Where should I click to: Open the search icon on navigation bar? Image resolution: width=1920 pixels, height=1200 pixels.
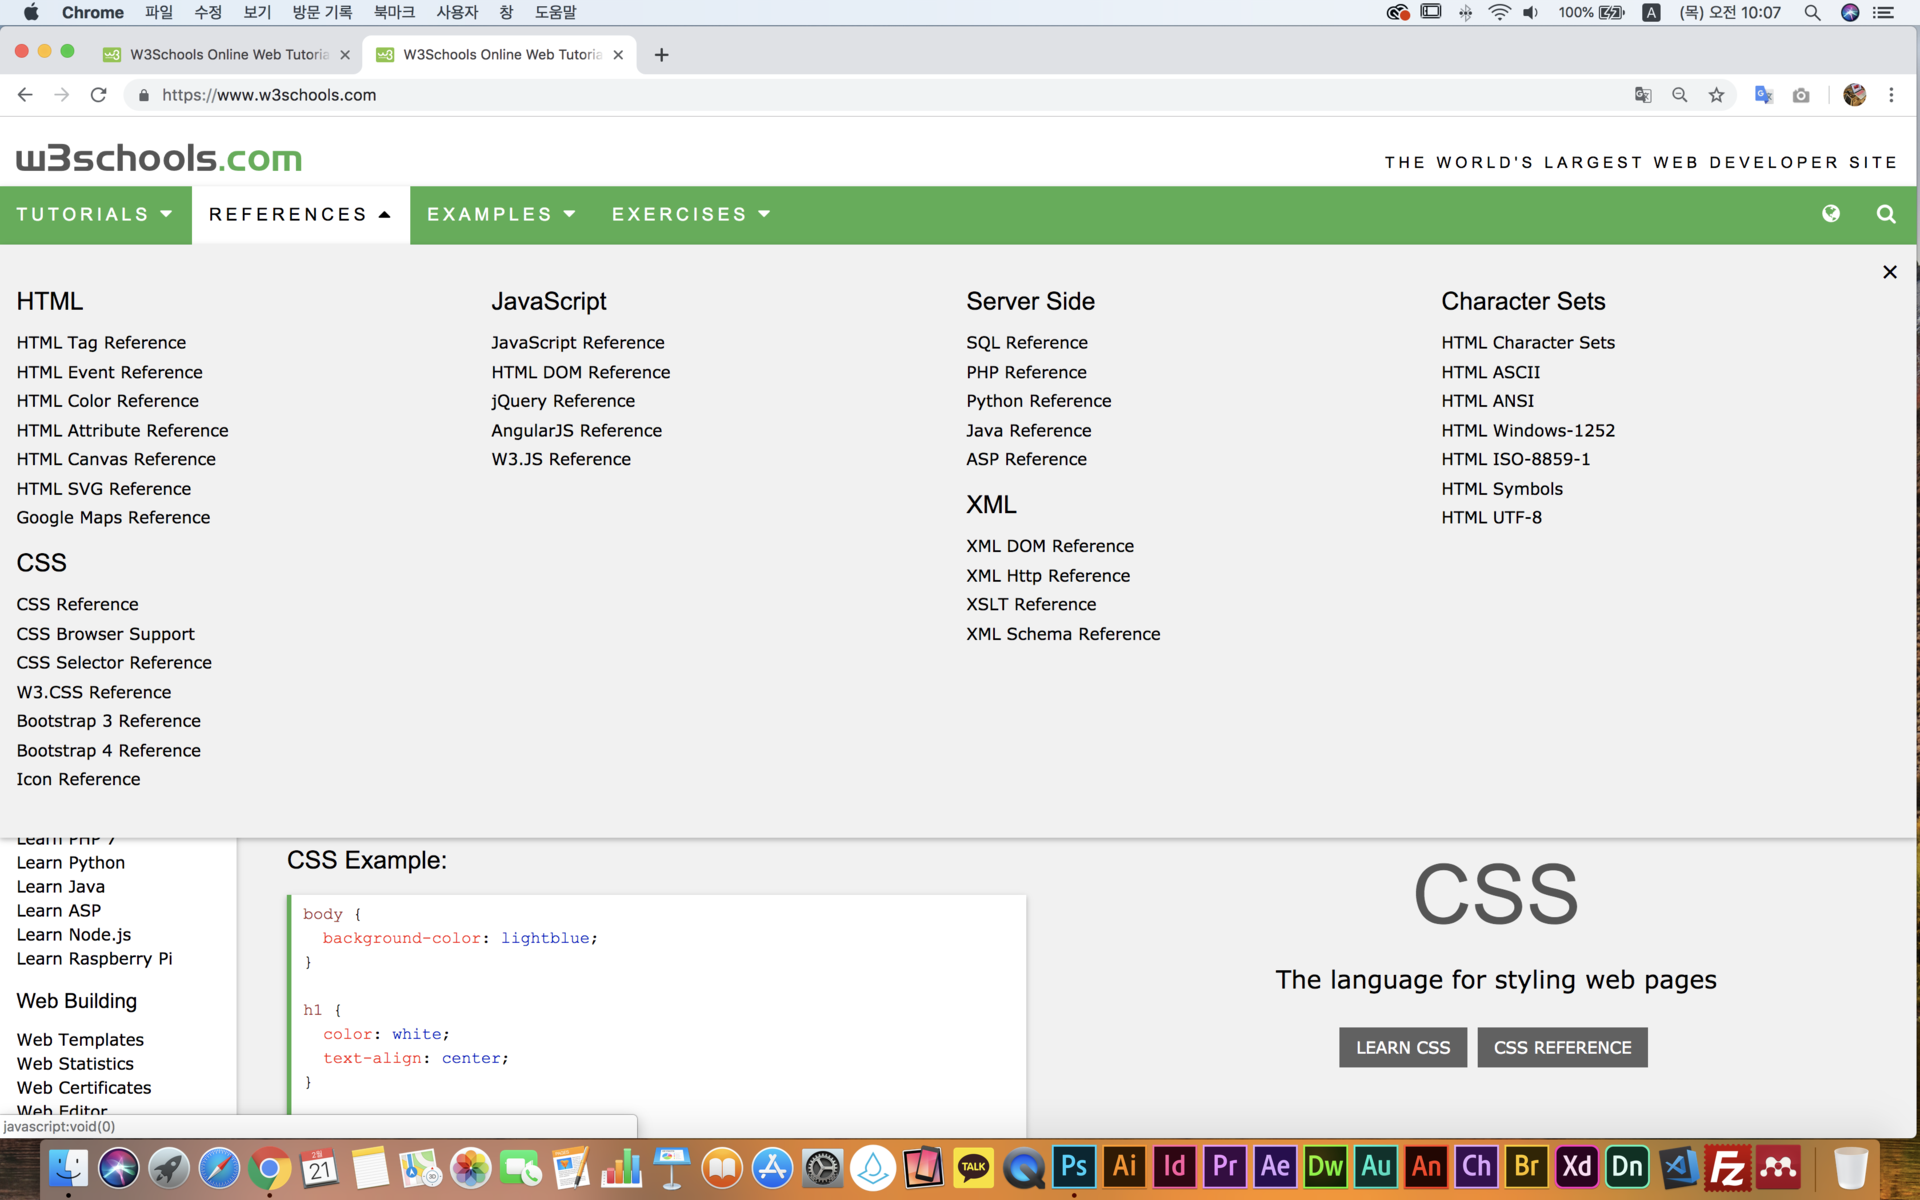tap(1887, 214)
